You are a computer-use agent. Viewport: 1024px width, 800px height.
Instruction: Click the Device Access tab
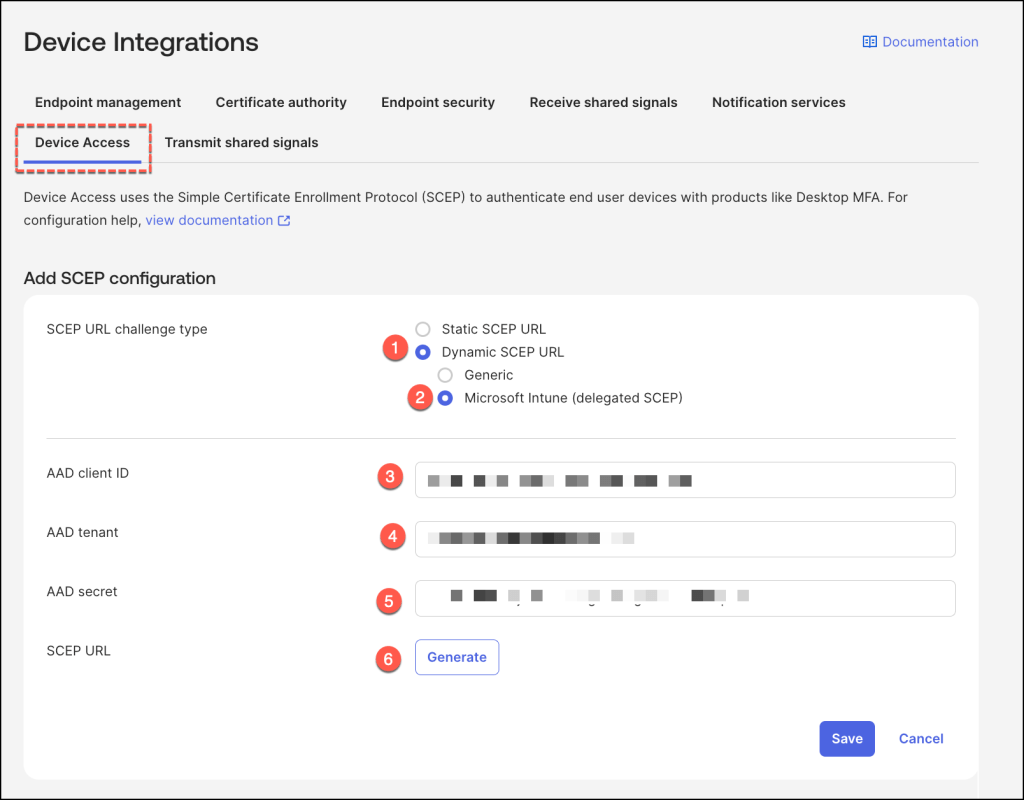[82, 143]
